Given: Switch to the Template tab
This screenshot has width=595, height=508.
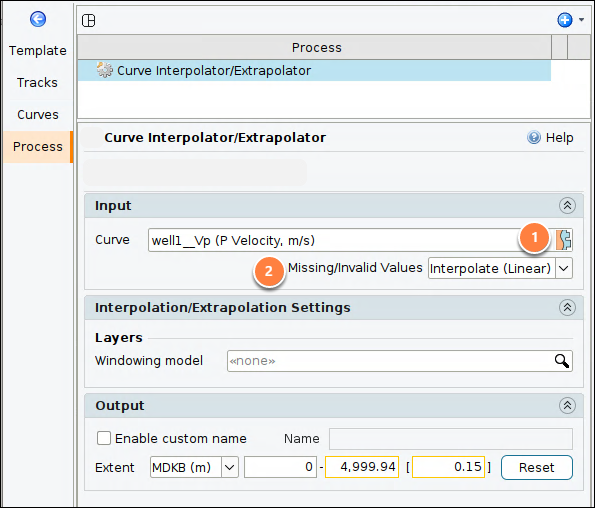Looking at the screenshot, I should (38, 50).
